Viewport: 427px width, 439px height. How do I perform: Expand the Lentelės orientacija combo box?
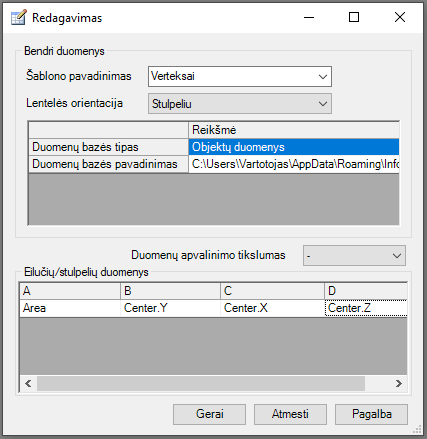(x=240, y=104)
